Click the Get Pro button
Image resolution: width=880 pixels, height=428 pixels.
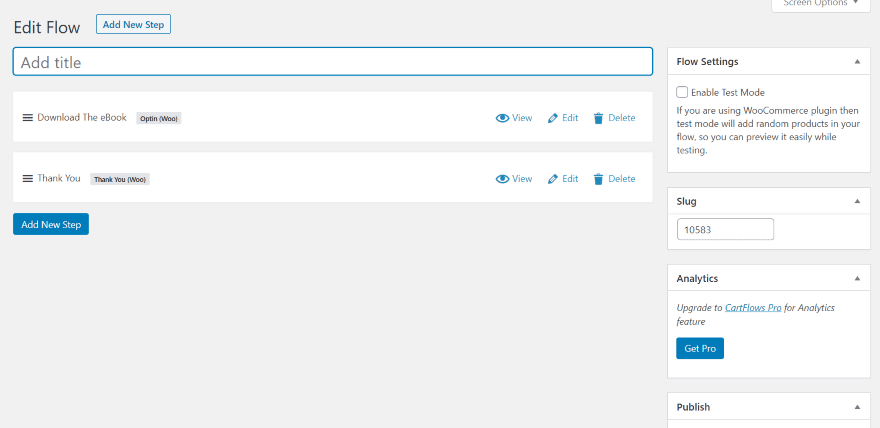pos(700,348)
